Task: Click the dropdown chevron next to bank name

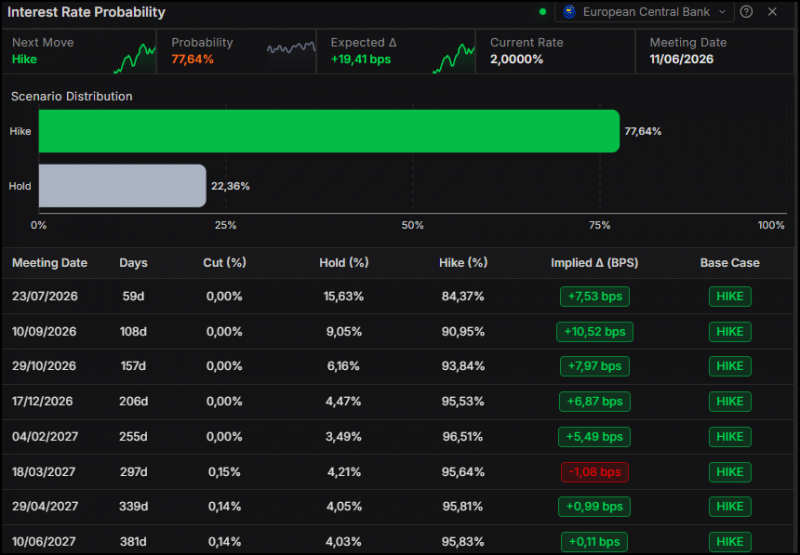Action: coord(722,12)
